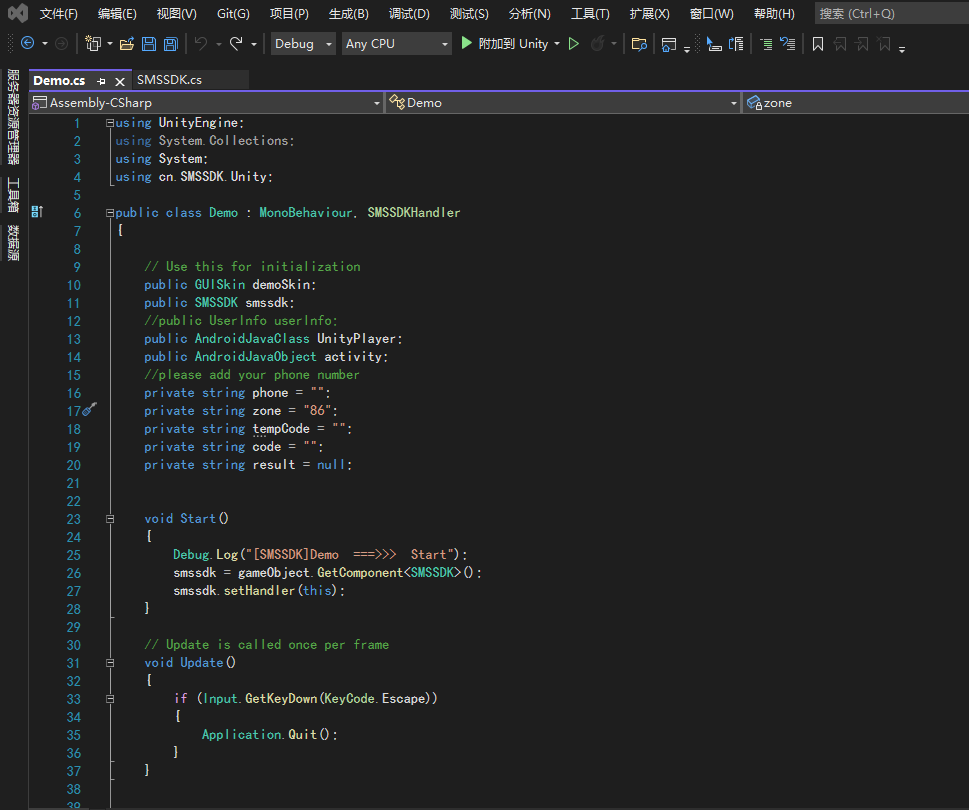This screenshot has height=810, width=969.
Task: Toggle the bookmark icon in toolbar
Action: click(818, 44)
